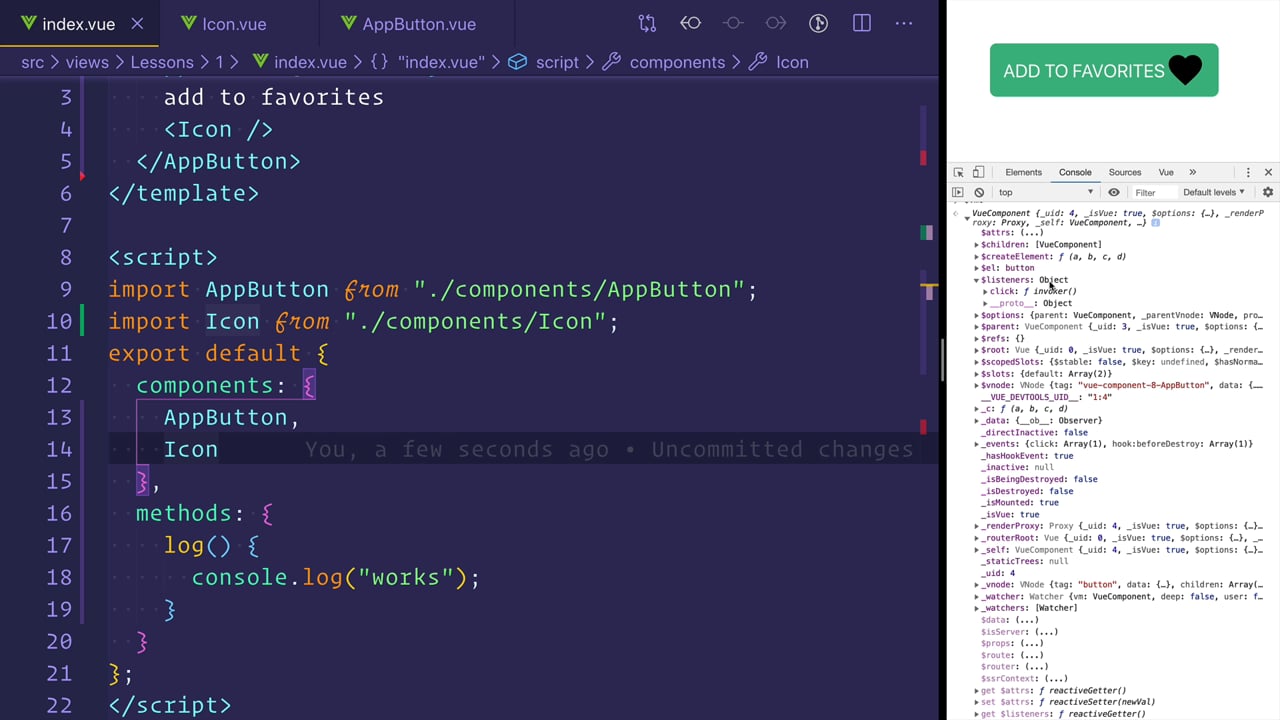
Task: Open the timeline clock icon in editor toolbar
Action: (818, 23)
